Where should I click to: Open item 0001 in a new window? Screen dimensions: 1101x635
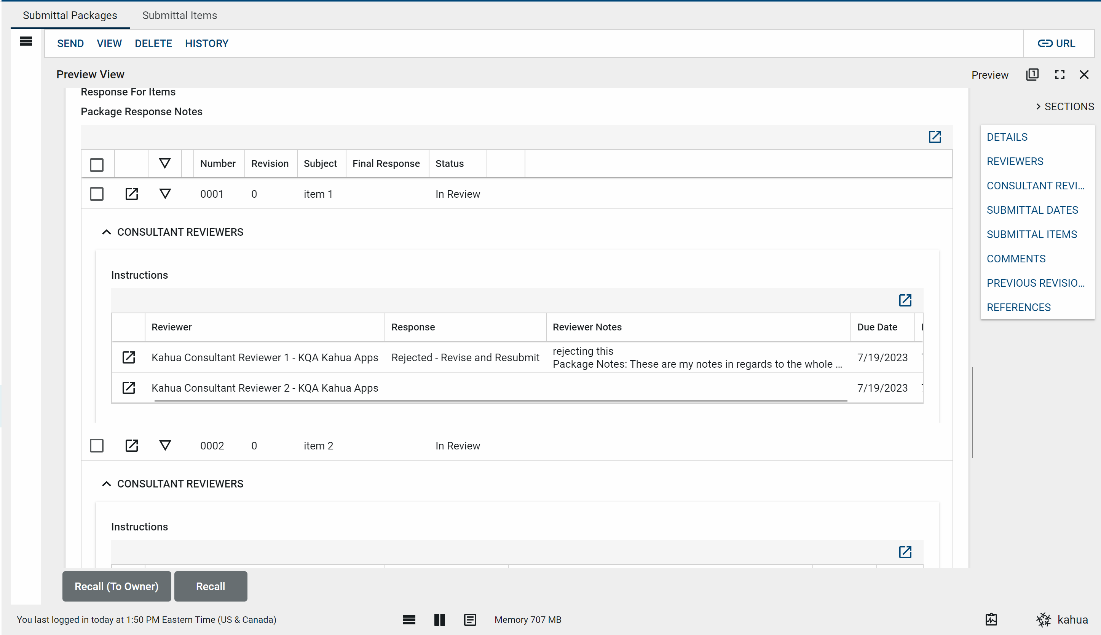[x=131, y=194]
